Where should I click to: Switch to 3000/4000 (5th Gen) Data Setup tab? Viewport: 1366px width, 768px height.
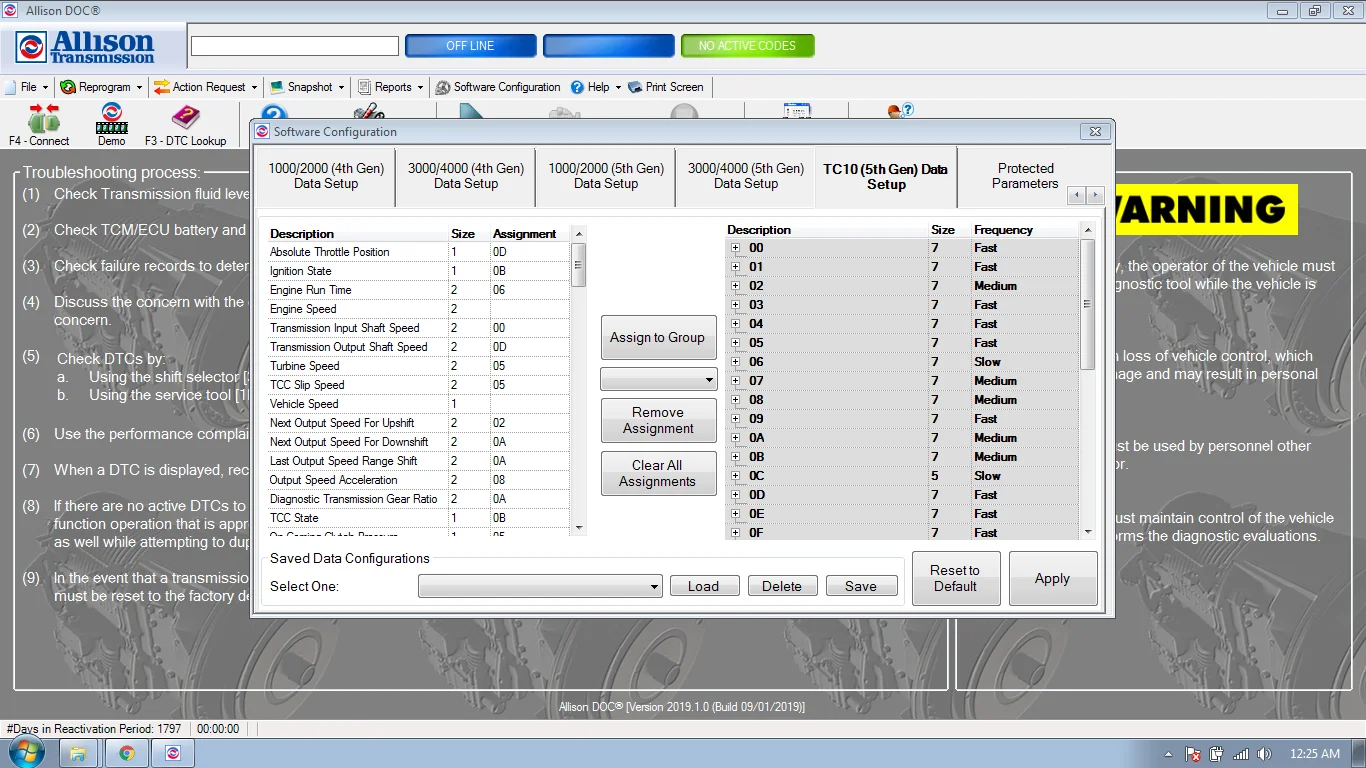coord(745,176)
